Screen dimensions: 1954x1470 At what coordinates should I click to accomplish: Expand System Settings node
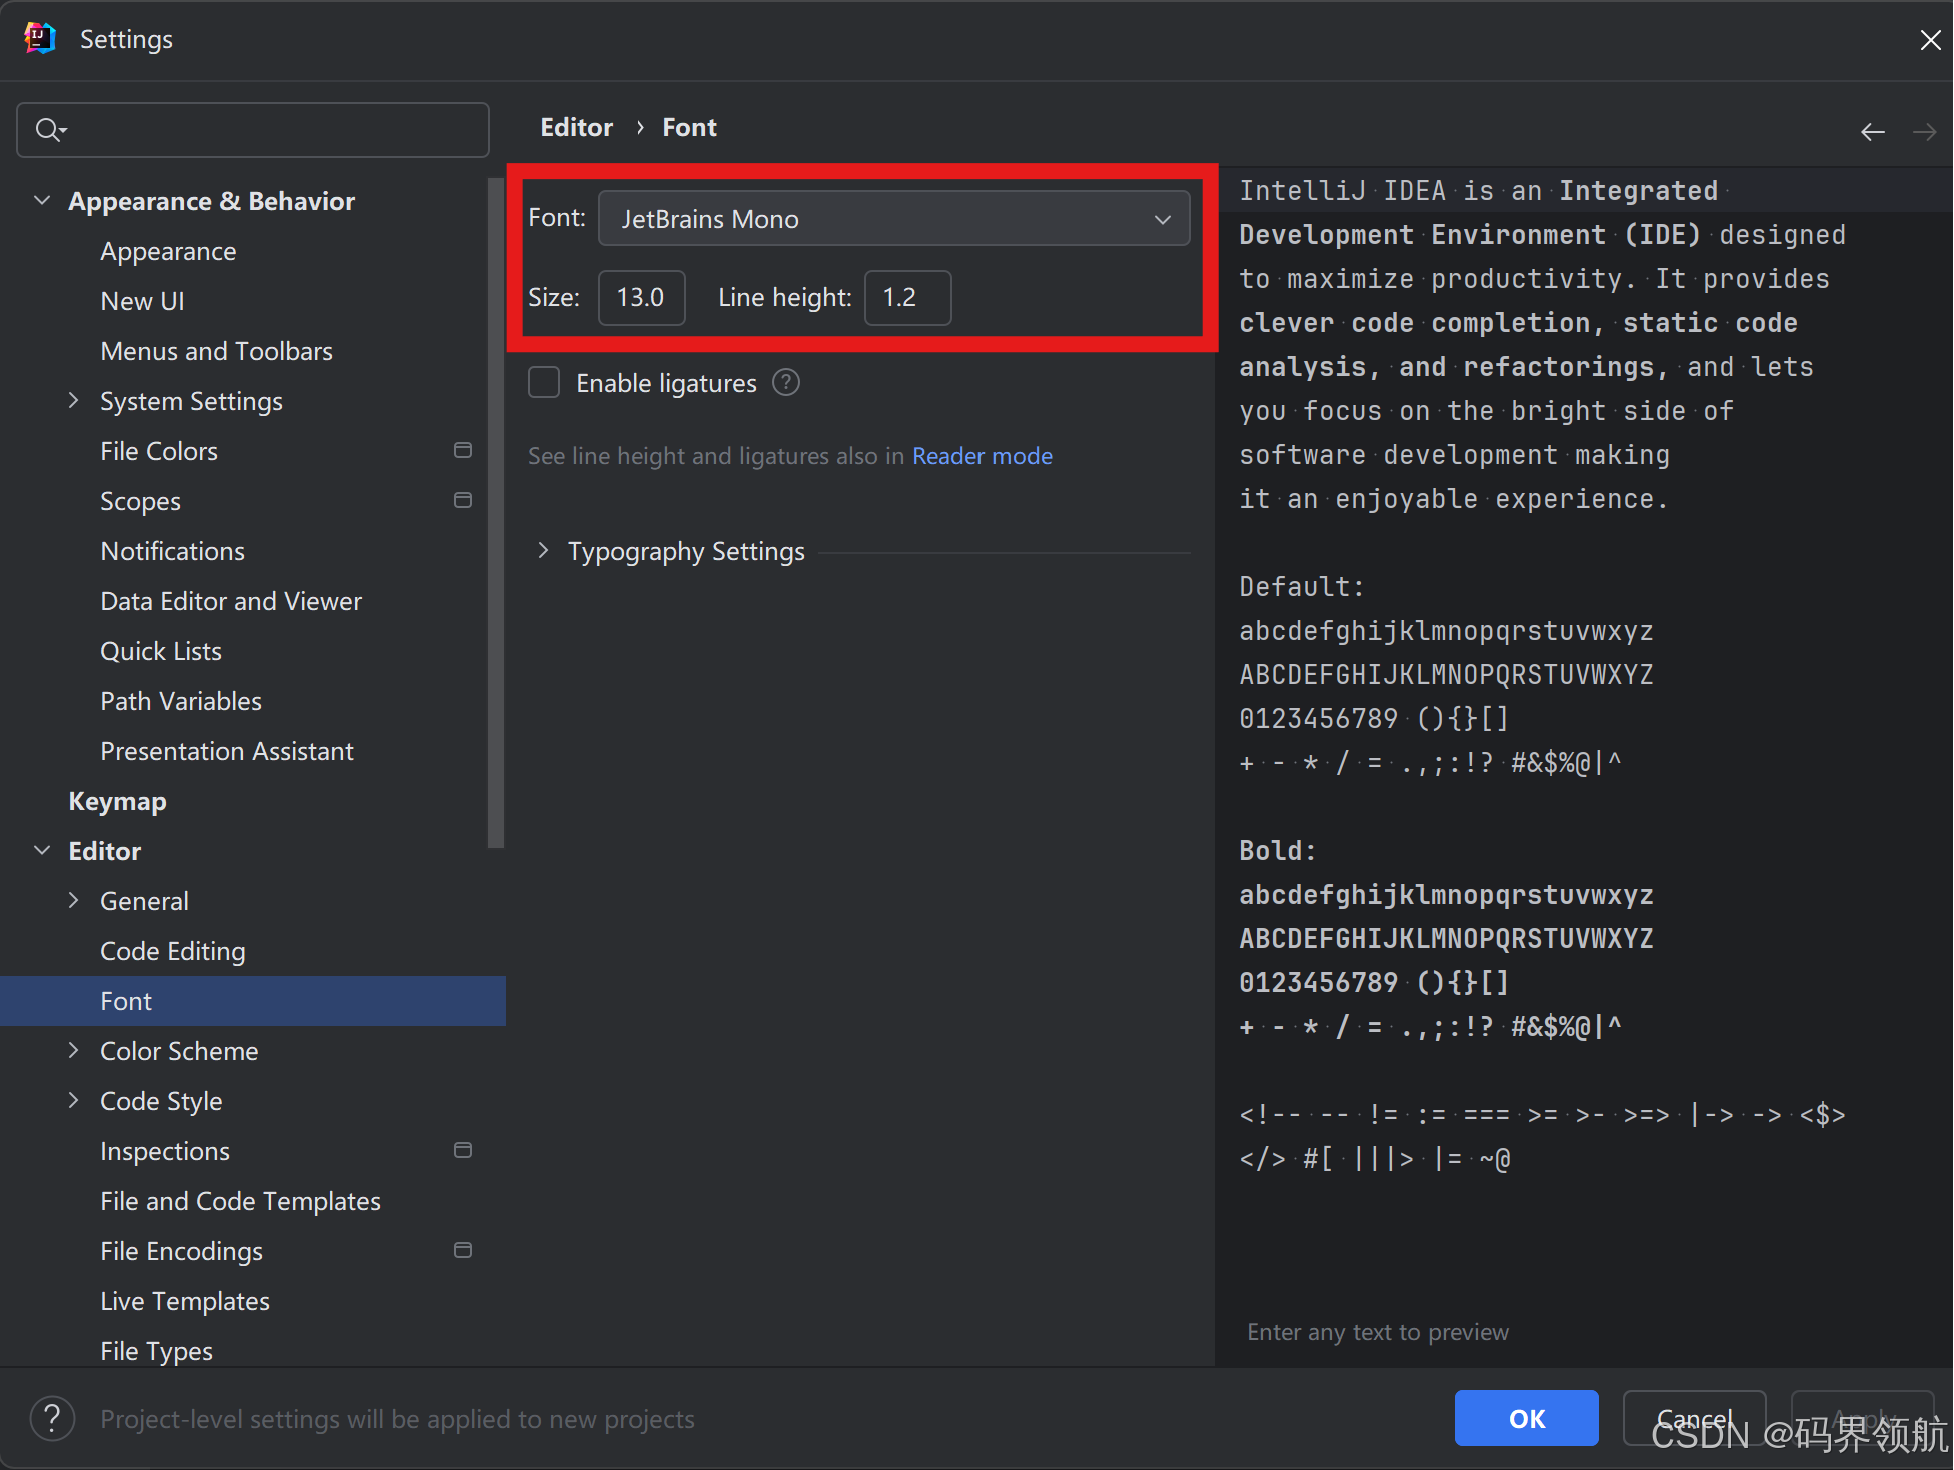click(73, 400)
